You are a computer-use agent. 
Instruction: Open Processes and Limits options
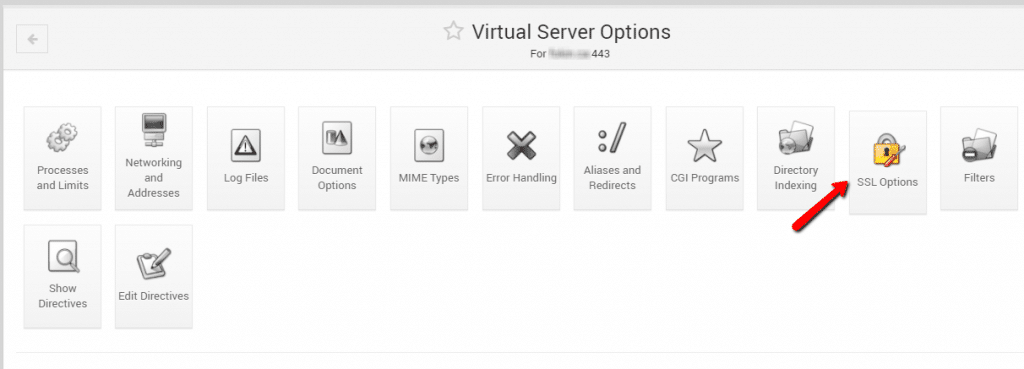(63, 159)
